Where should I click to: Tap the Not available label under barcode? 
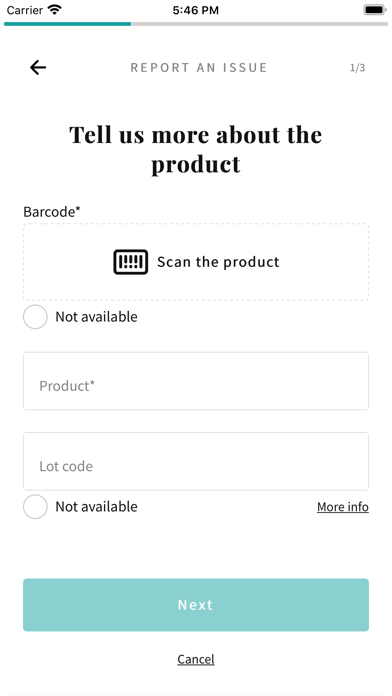coord(96,316)
